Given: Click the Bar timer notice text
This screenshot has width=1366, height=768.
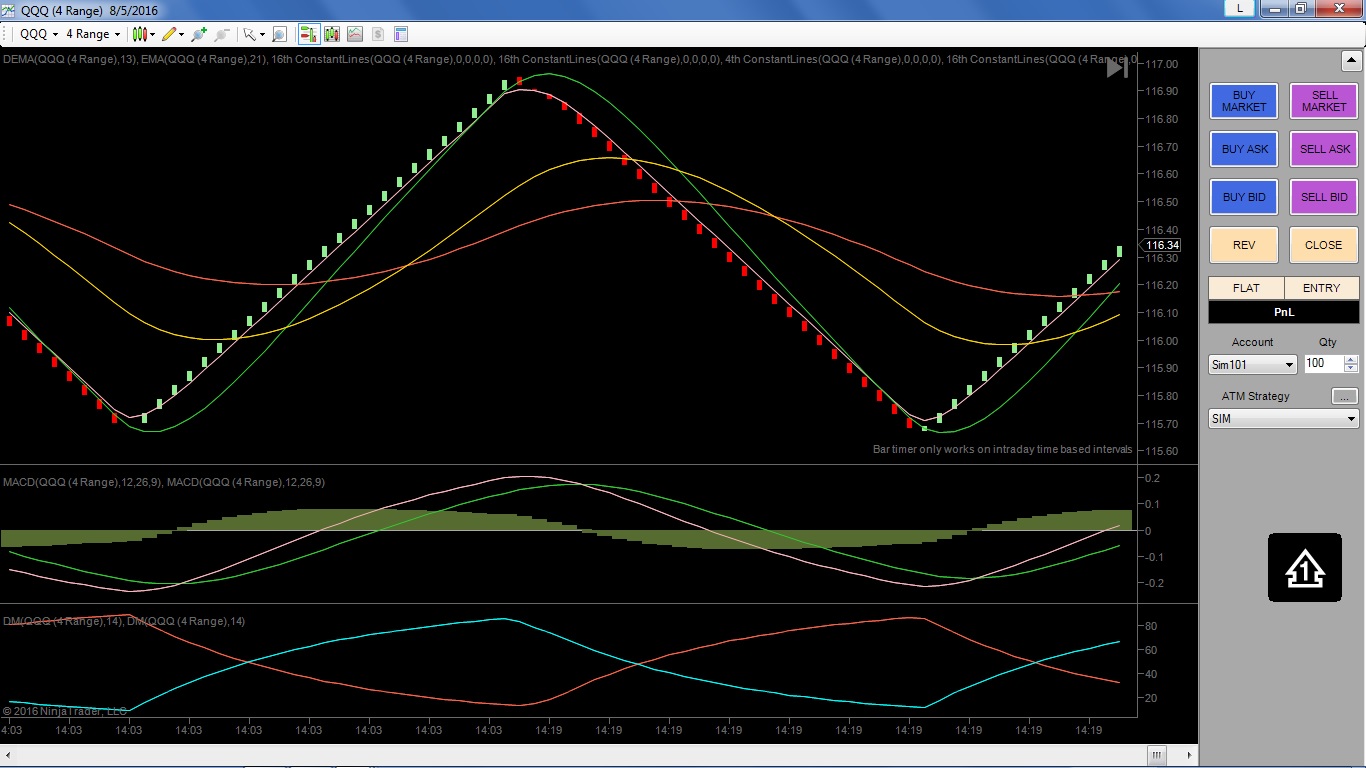Looking at the screenshot, I should 1002,449.
